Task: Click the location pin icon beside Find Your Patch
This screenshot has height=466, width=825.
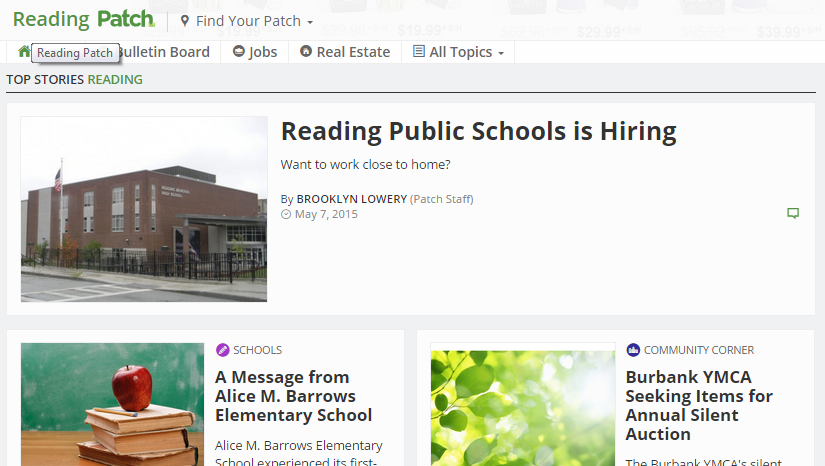Action: (184, 21)
